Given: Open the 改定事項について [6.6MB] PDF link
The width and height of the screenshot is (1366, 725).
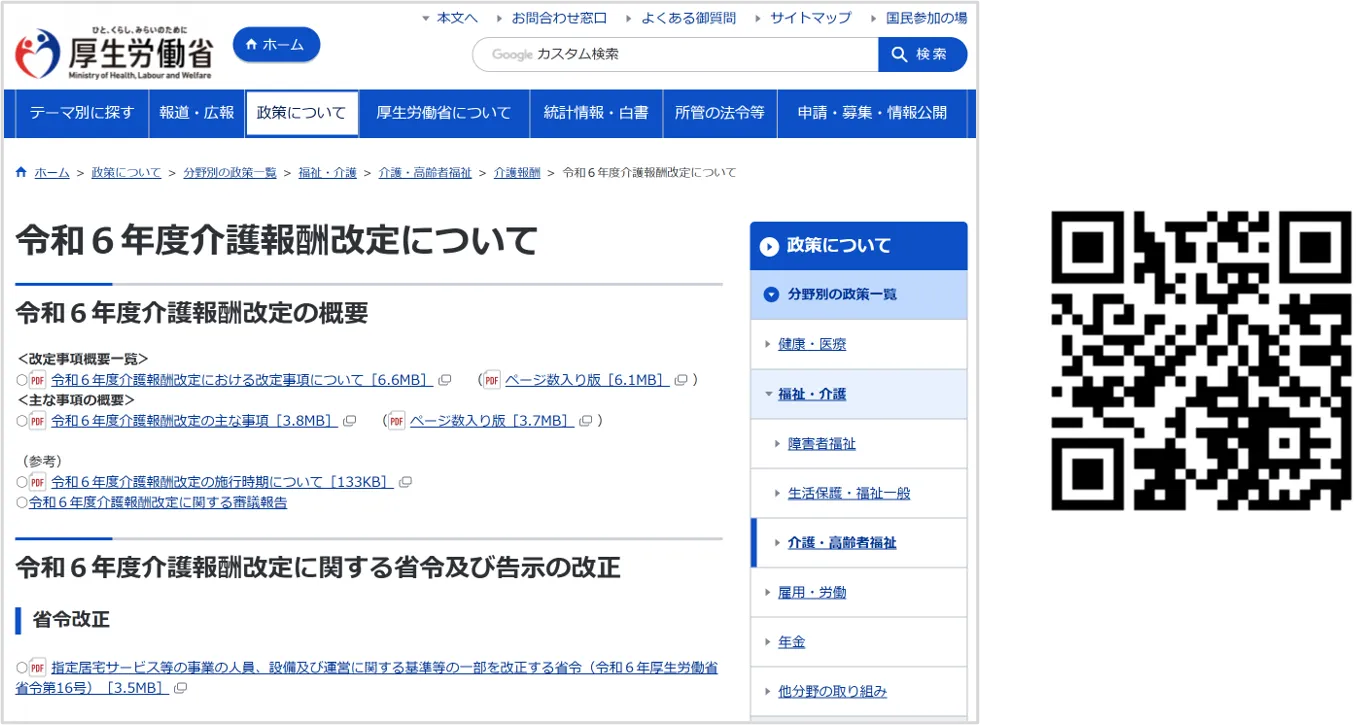Looking at the screenshot, I should [241, 380].
